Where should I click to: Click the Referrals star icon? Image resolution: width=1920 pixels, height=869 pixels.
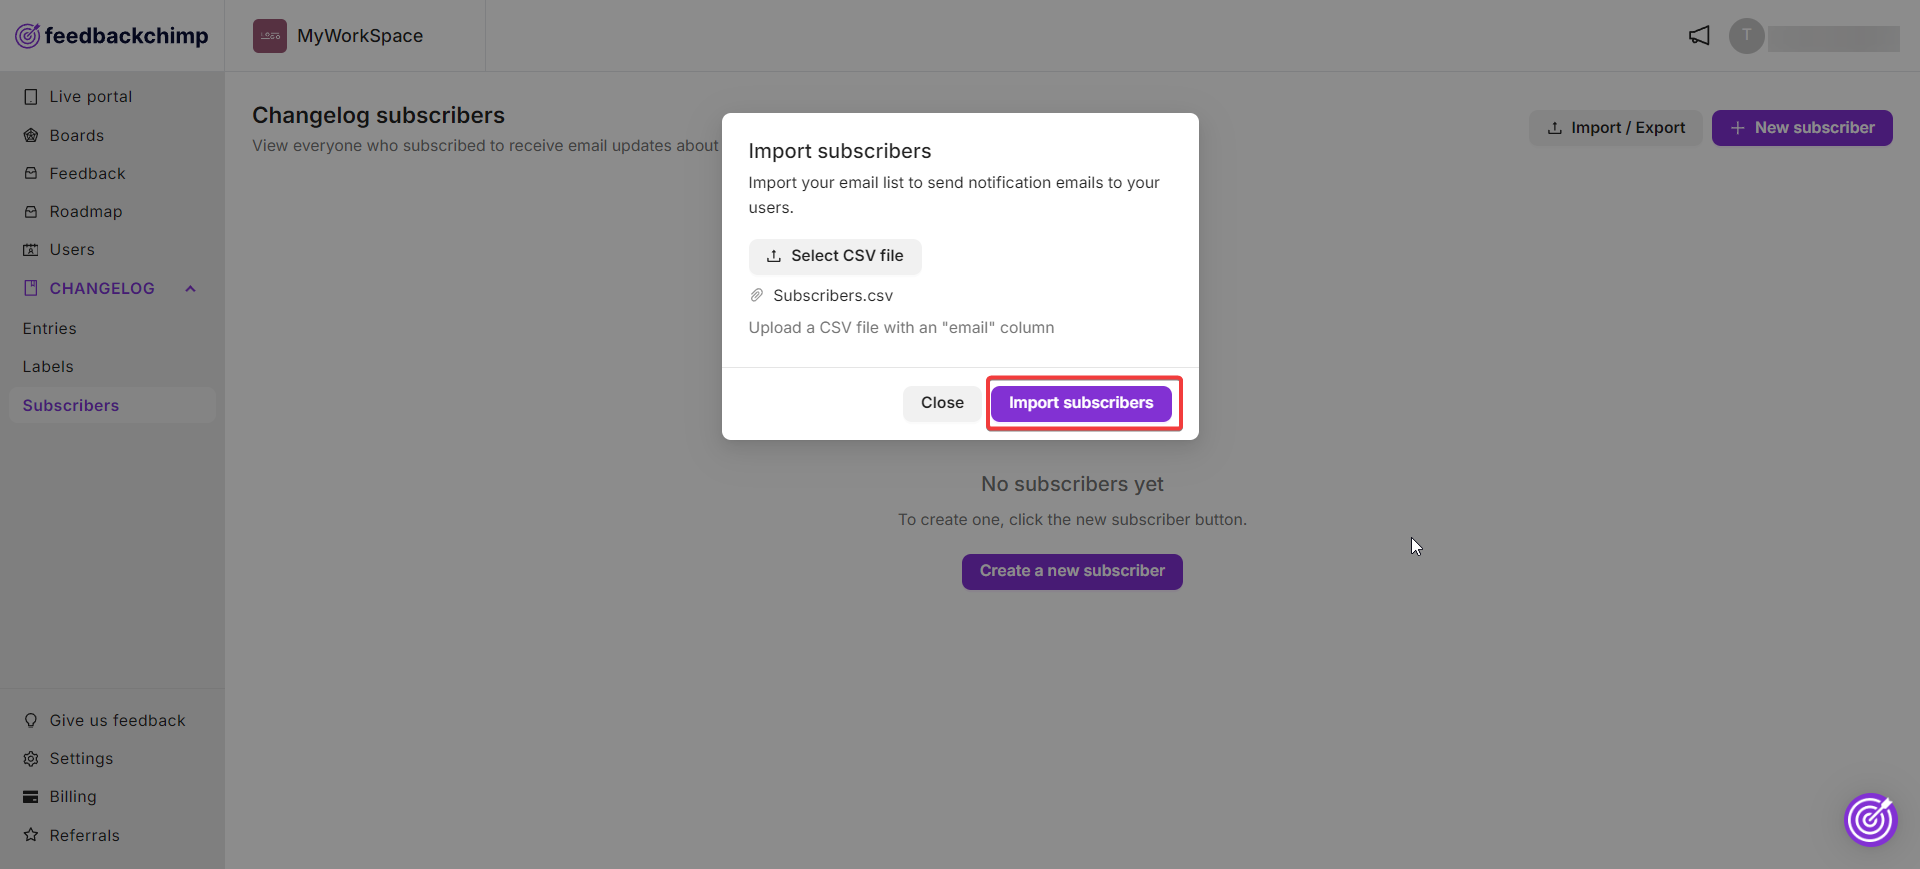(31, 835)
